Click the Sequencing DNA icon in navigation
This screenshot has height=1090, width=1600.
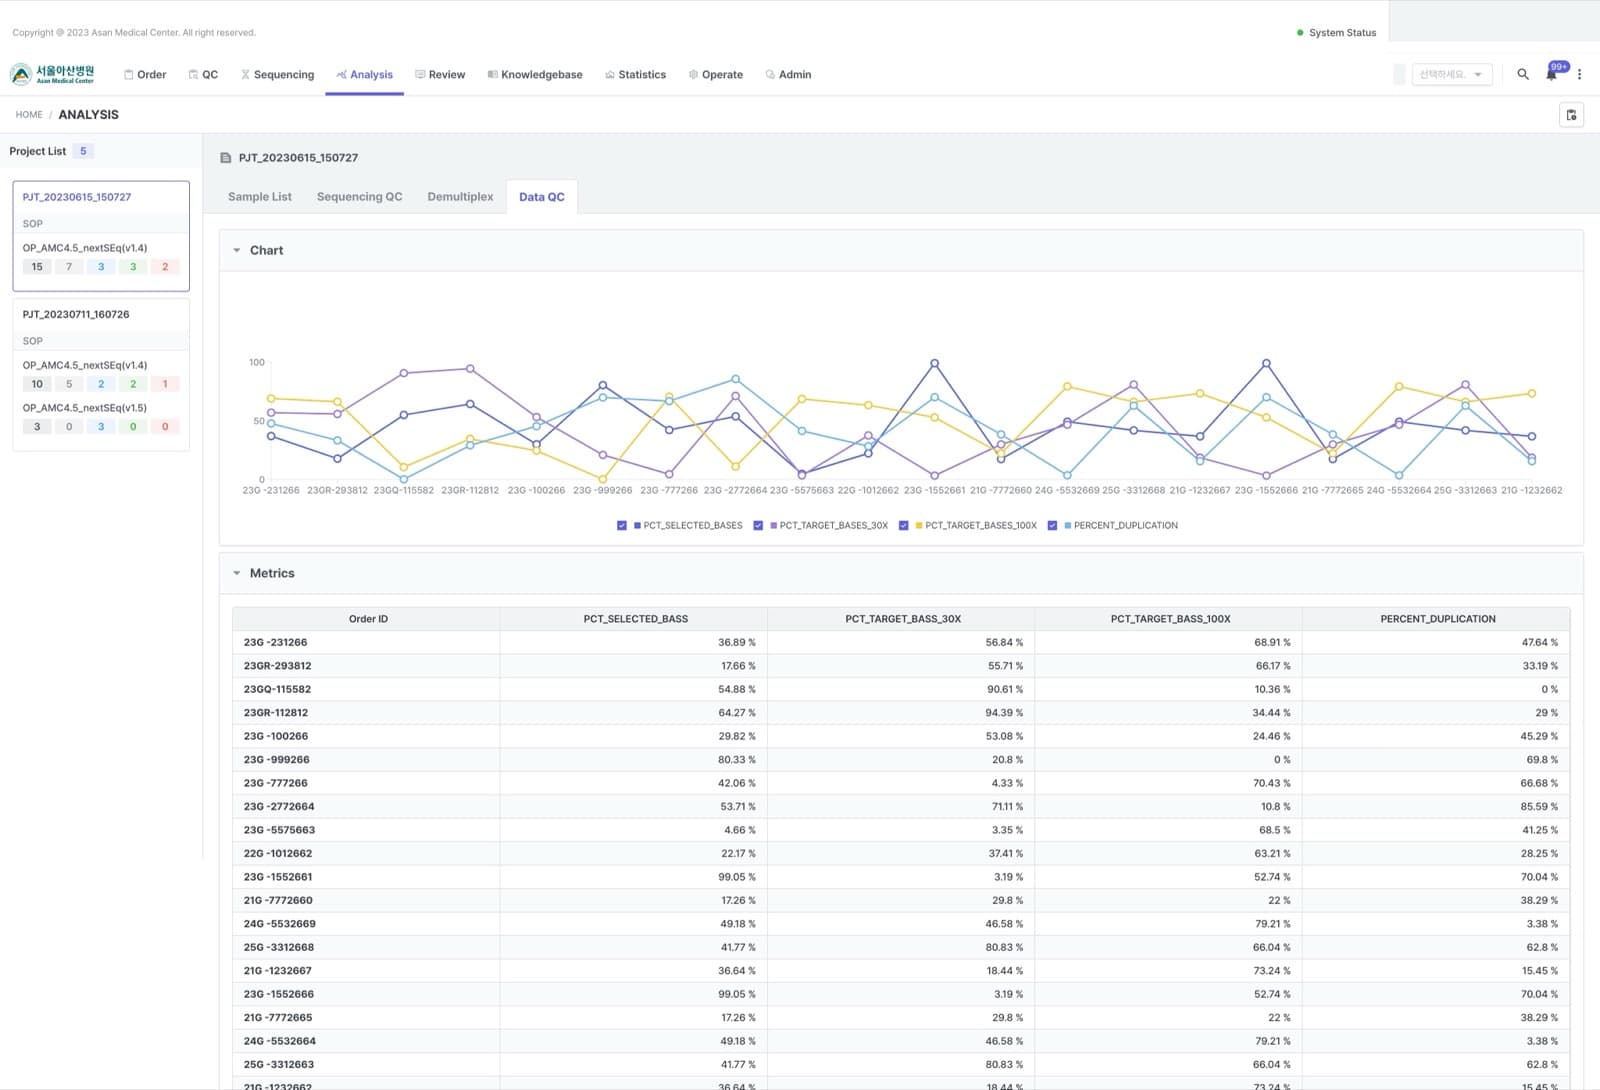245,74
